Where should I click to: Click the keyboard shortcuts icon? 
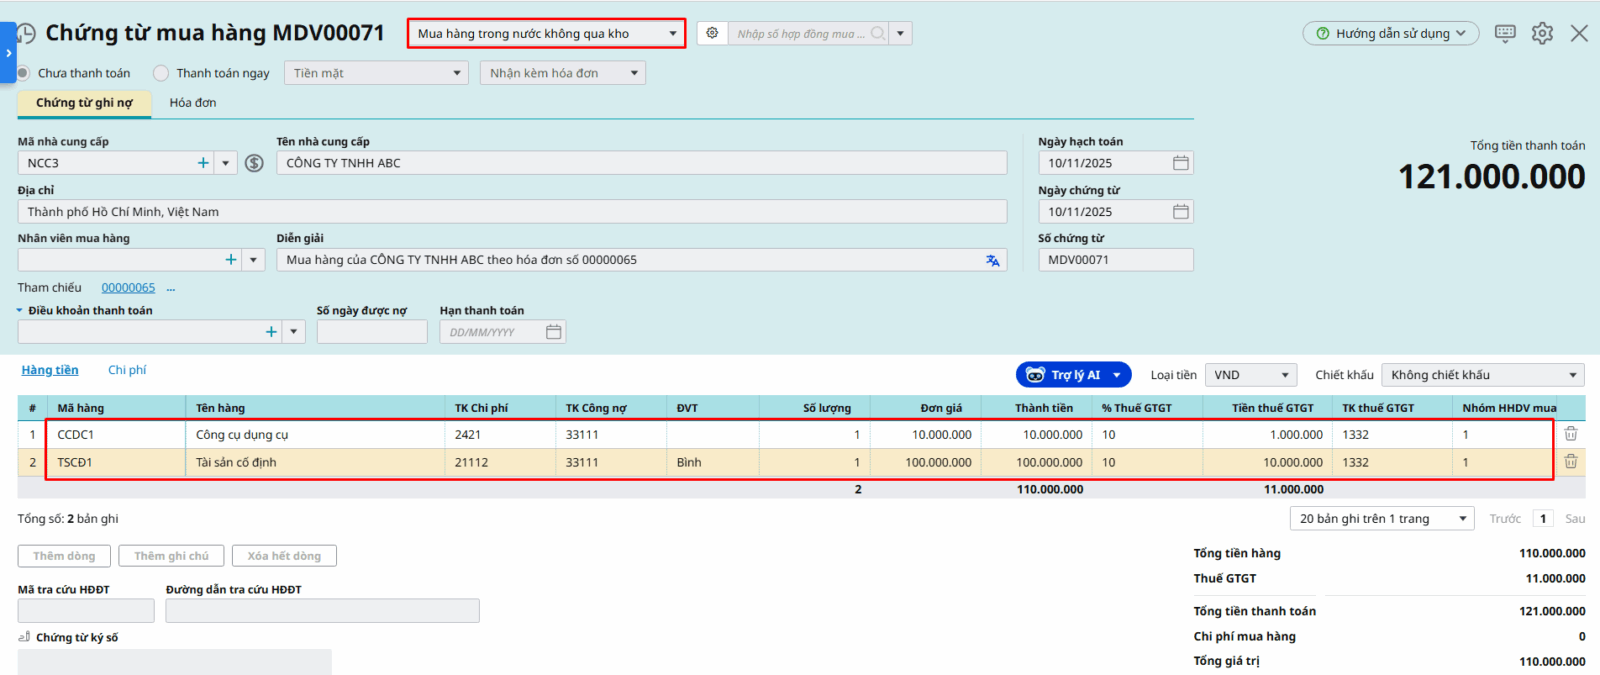coord(1505,33)
